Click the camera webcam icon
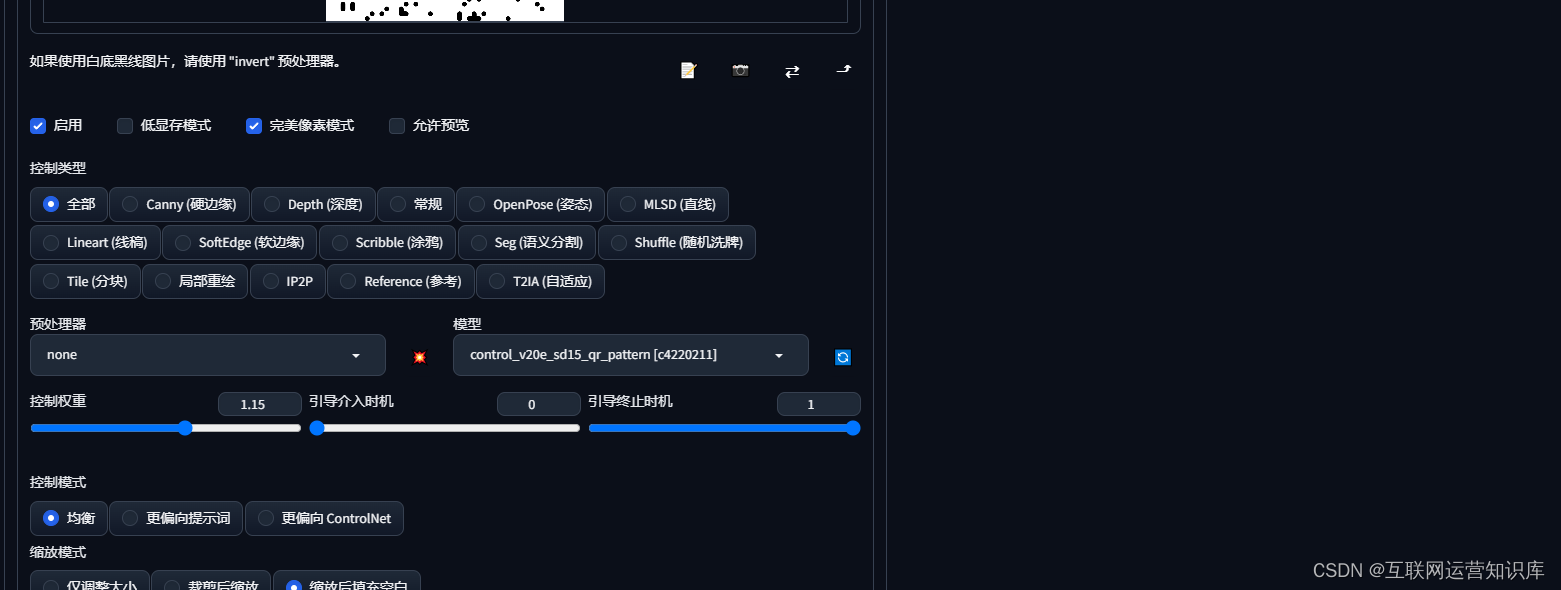 pos(740,70)
